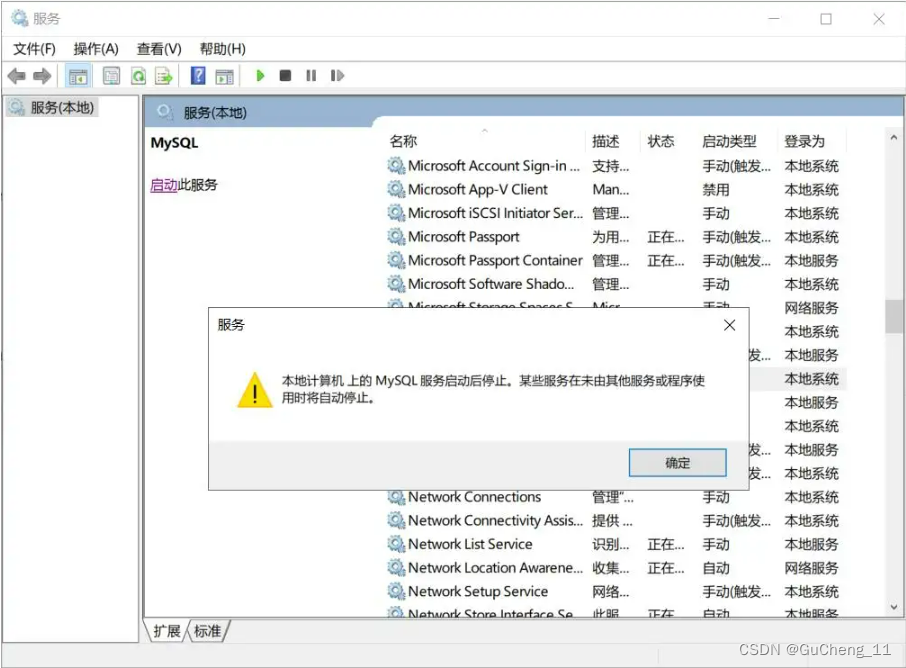The image size is (906, 668).
Task: Select the Network Connections service name
Action: pos(474,497)
